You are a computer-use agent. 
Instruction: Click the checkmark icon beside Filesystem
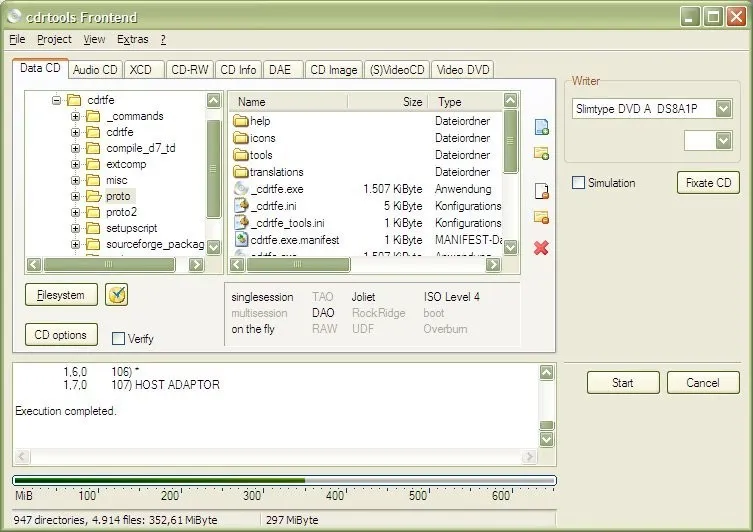click(117, 294)
